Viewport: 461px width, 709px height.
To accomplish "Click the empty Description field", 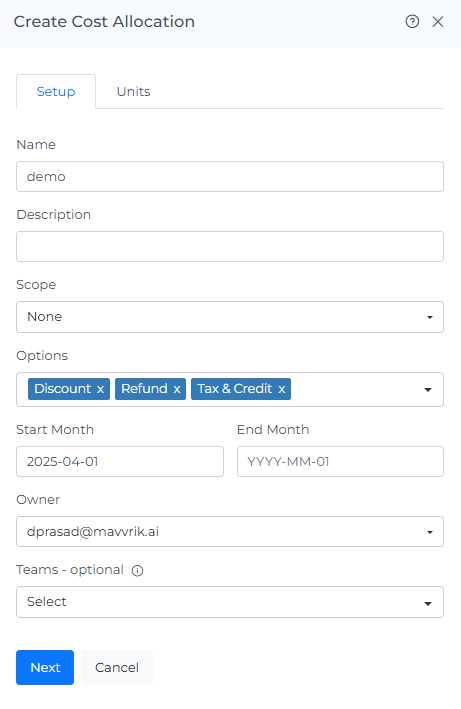I will 230,246.
